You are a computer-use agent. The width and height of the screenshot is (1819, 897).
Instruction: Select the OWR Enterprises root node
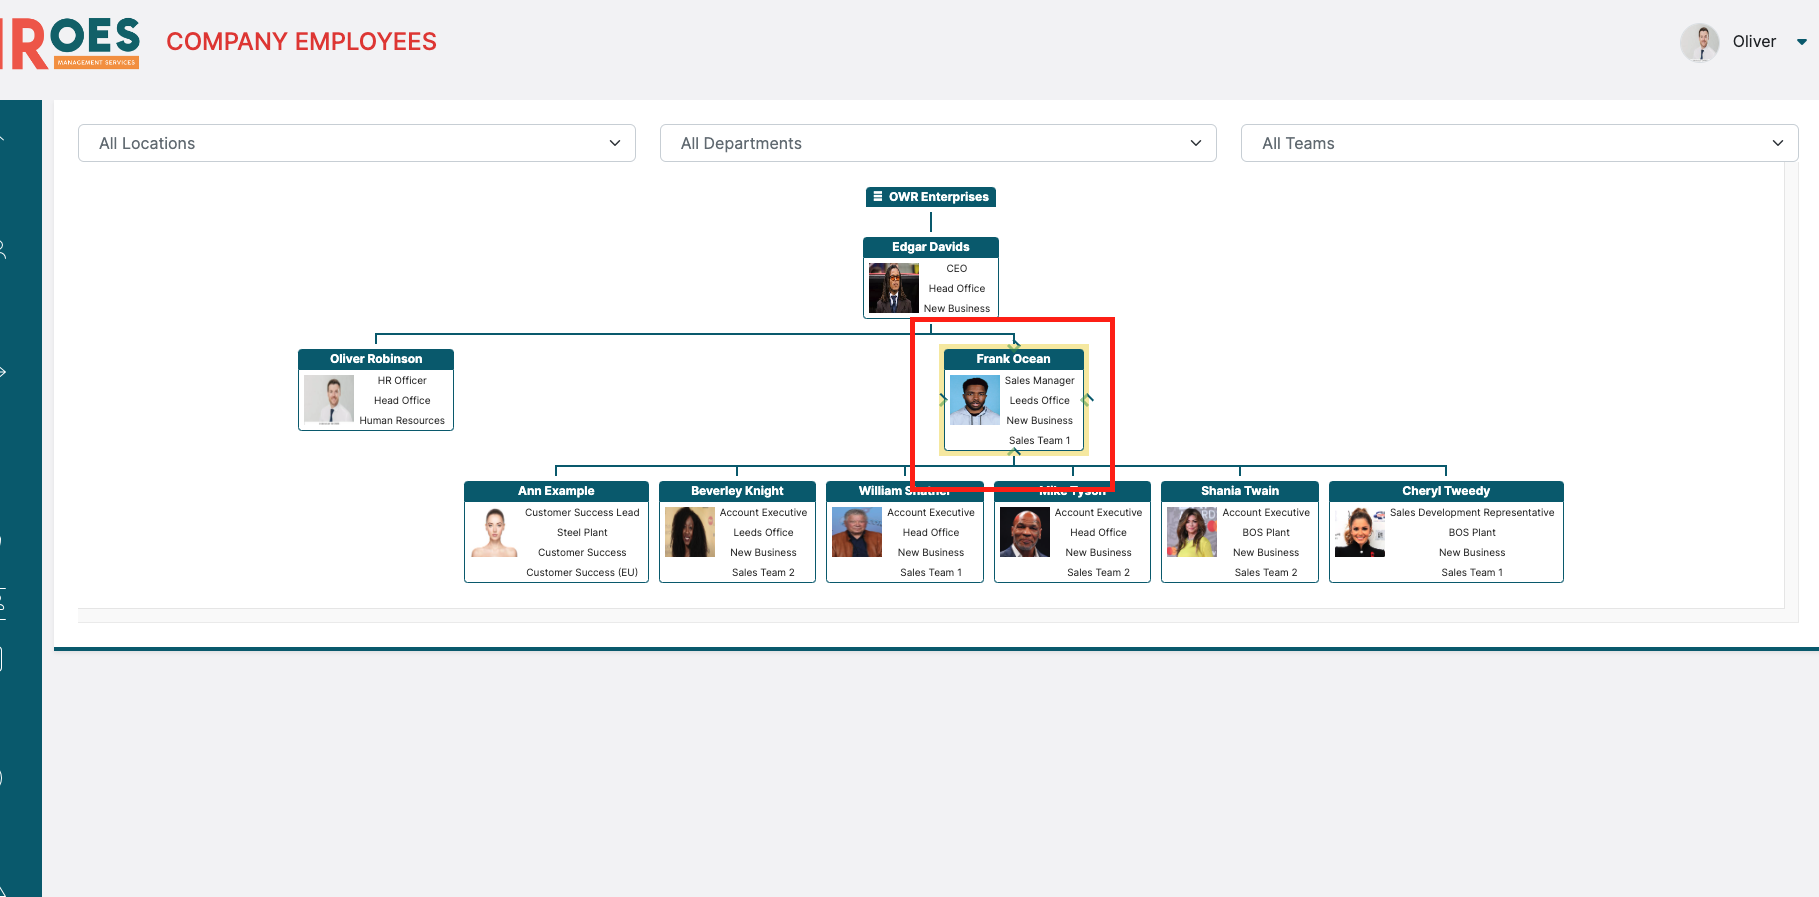point(931,197)
